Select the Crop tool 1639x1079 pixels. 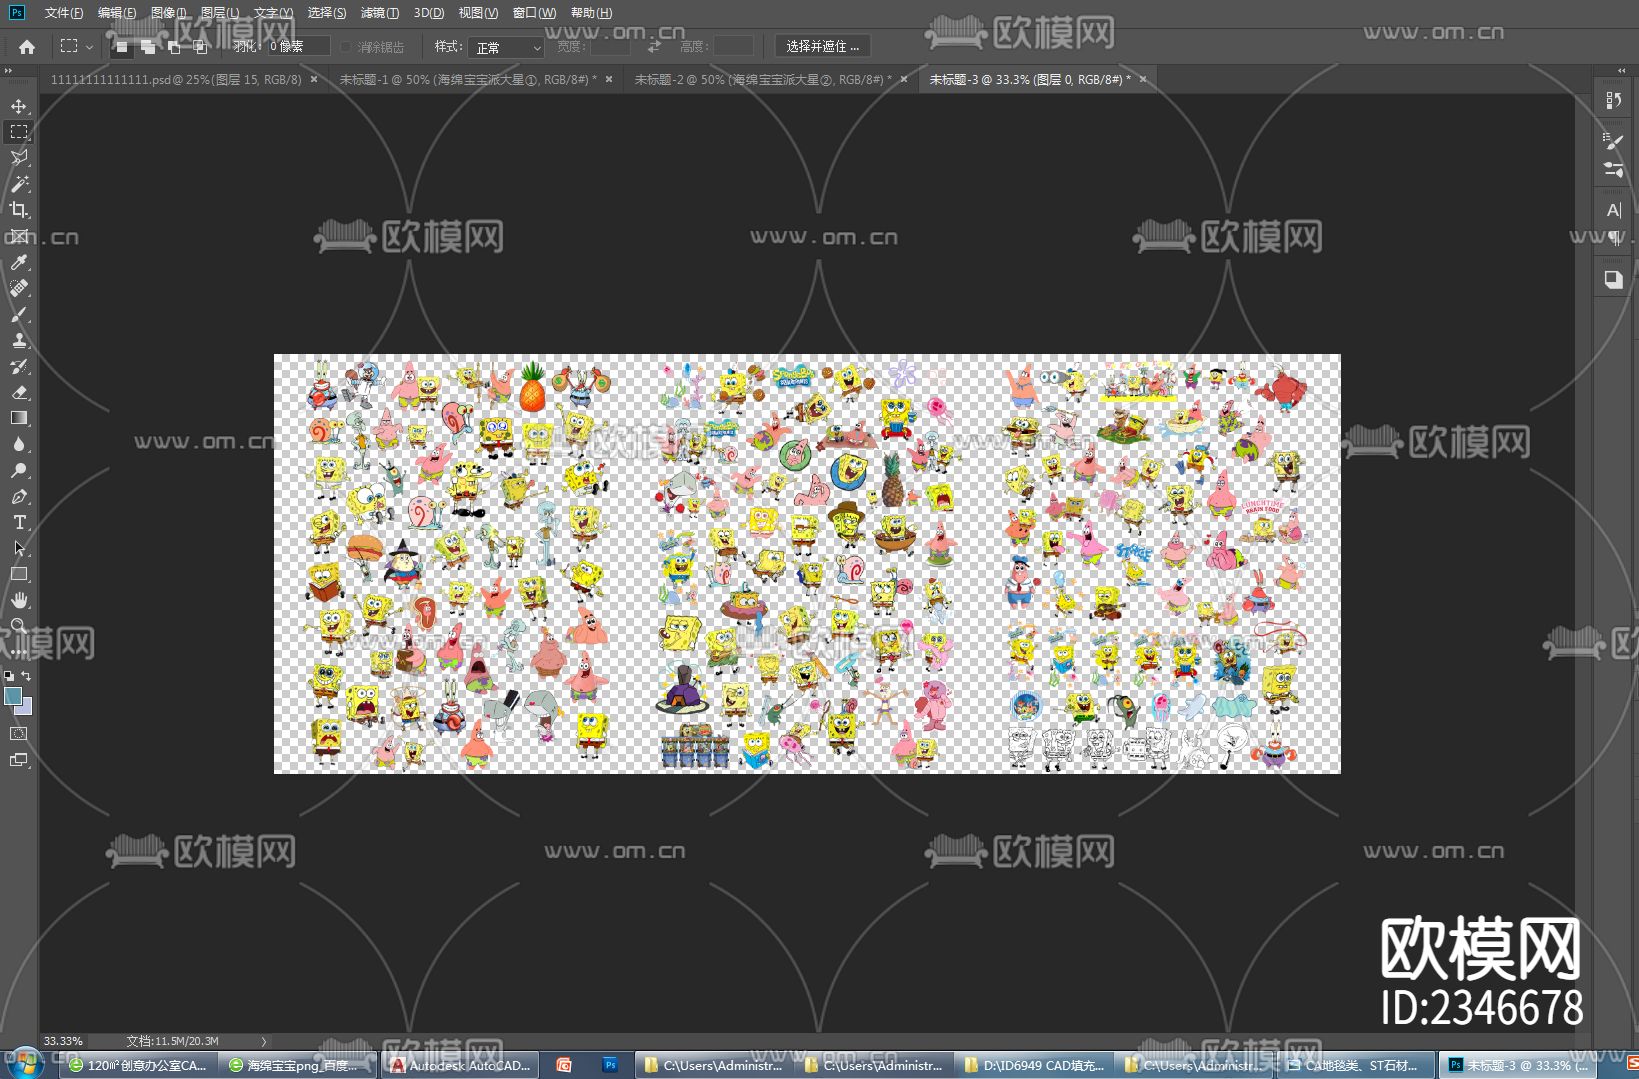(x=19, y=210)
